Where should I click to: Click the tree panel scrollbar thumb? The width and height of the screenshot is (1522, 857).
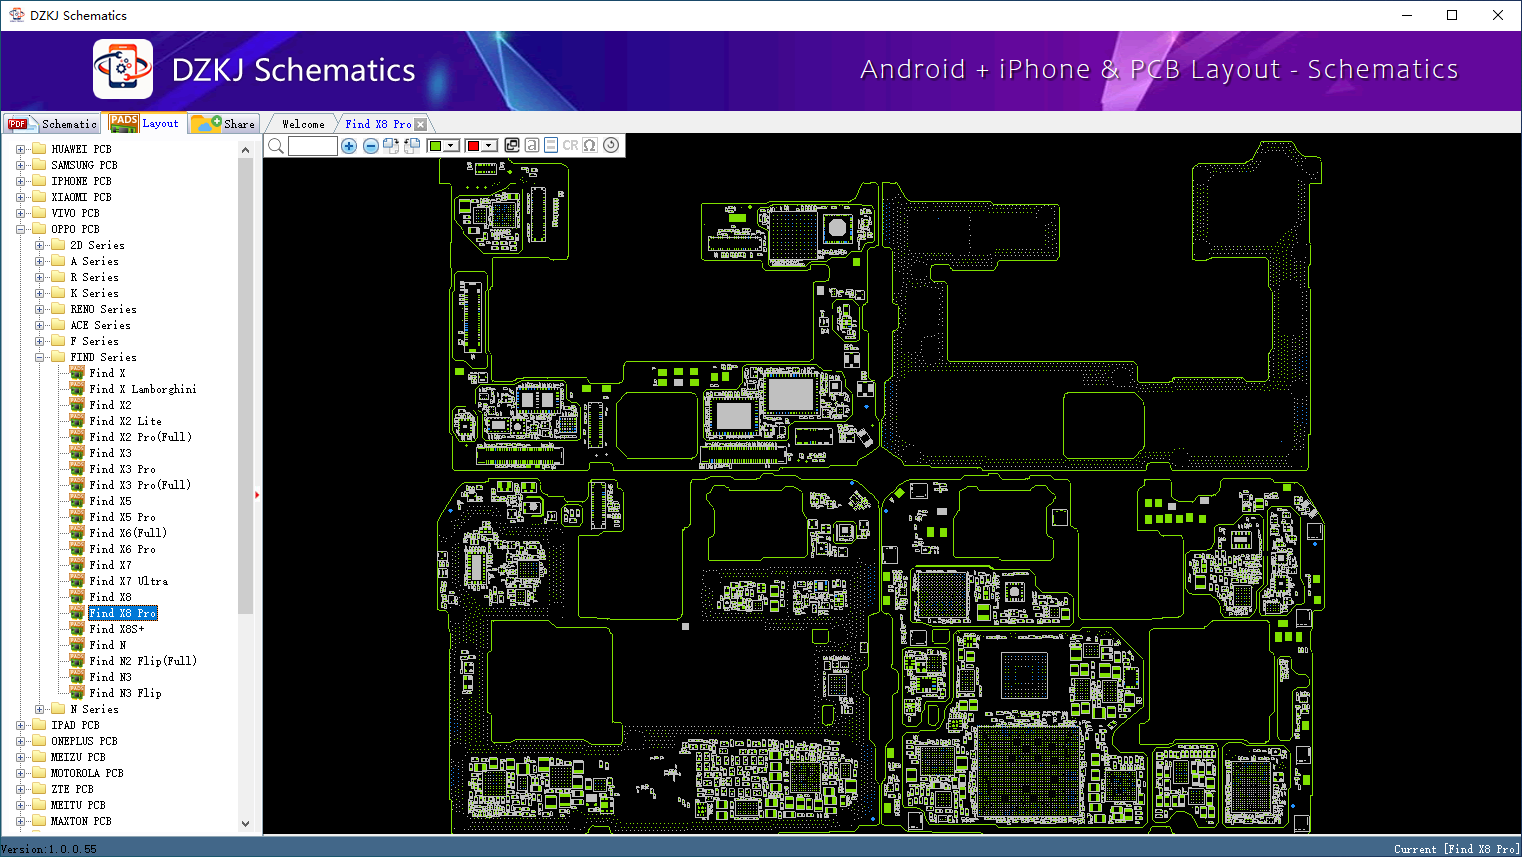tap(245, 386)
